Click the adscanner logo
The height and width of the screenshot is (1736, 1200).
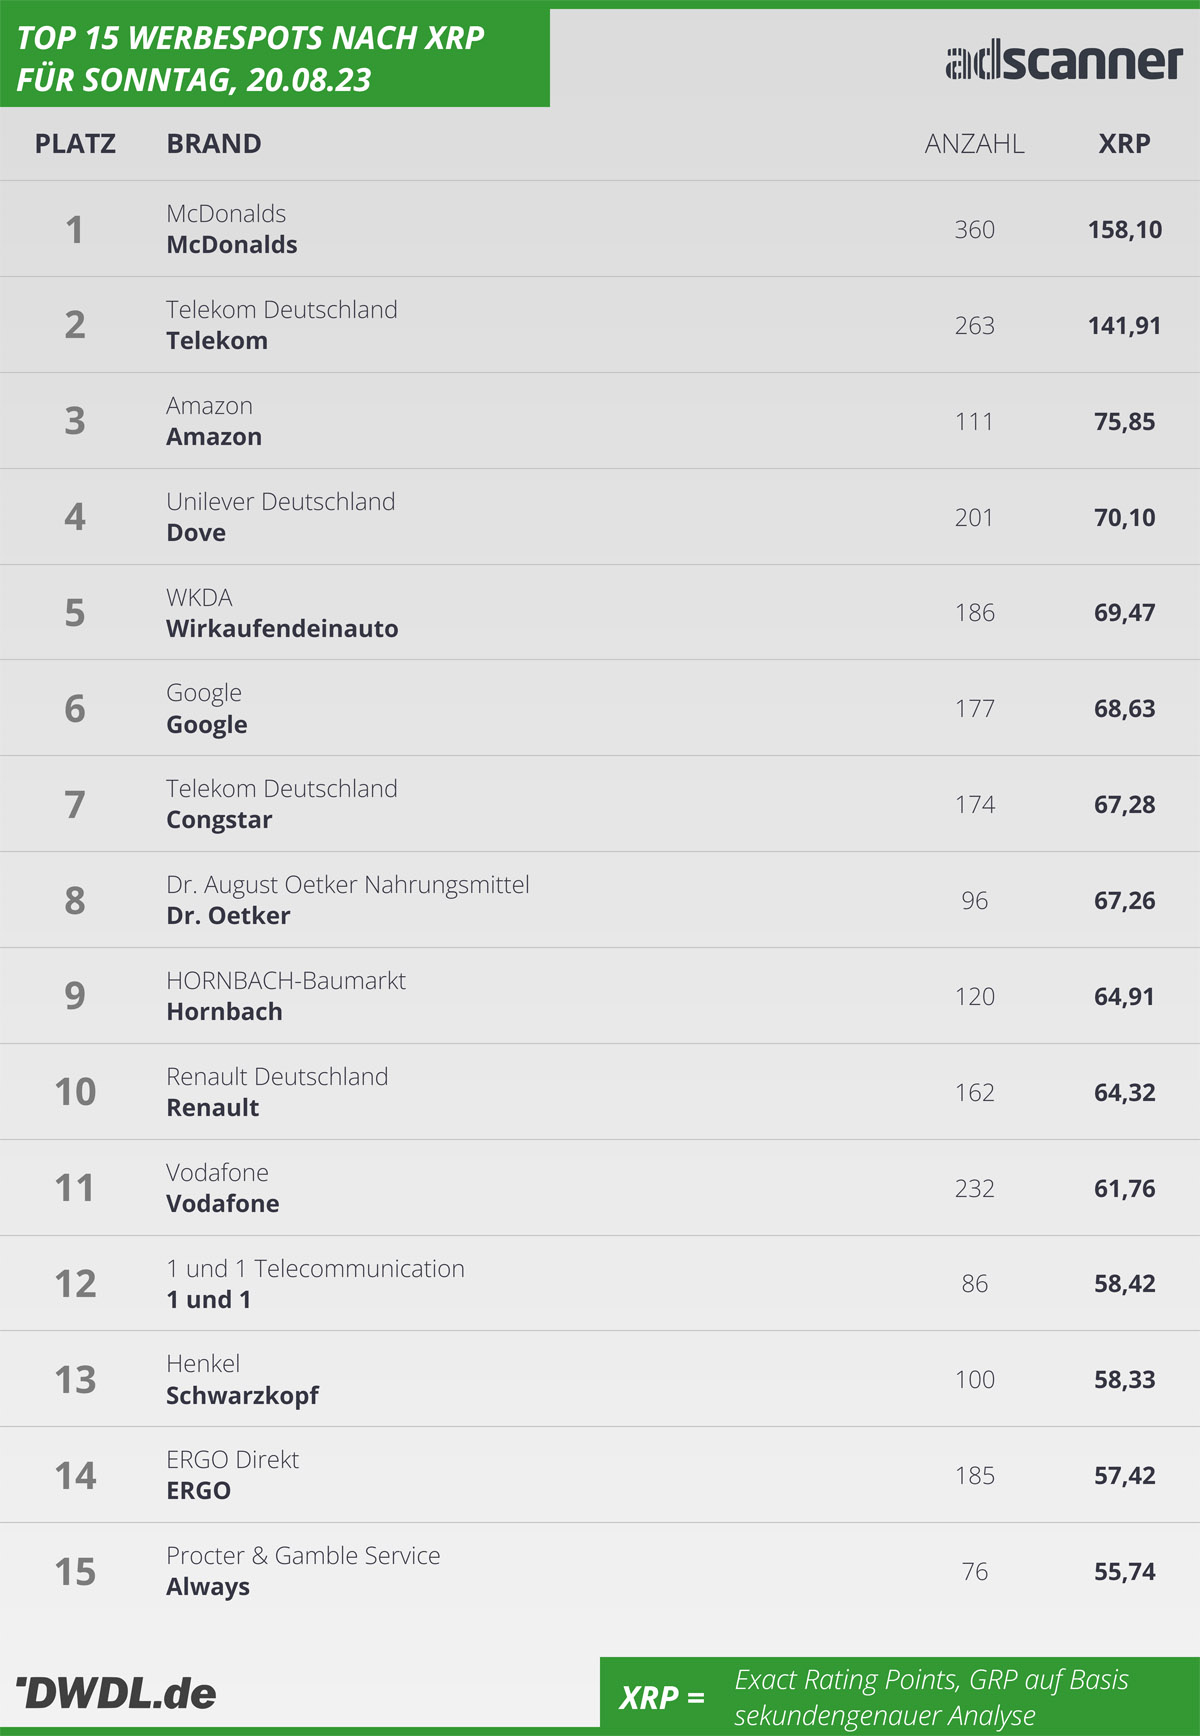coord(1064,61)
